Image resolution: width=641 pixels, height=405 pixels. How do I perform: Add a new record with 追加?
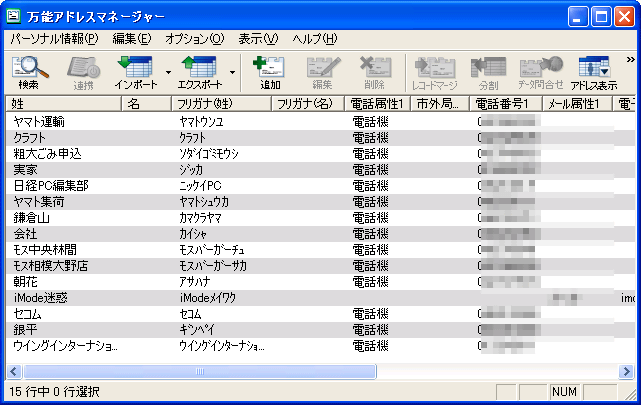[270, 73]
